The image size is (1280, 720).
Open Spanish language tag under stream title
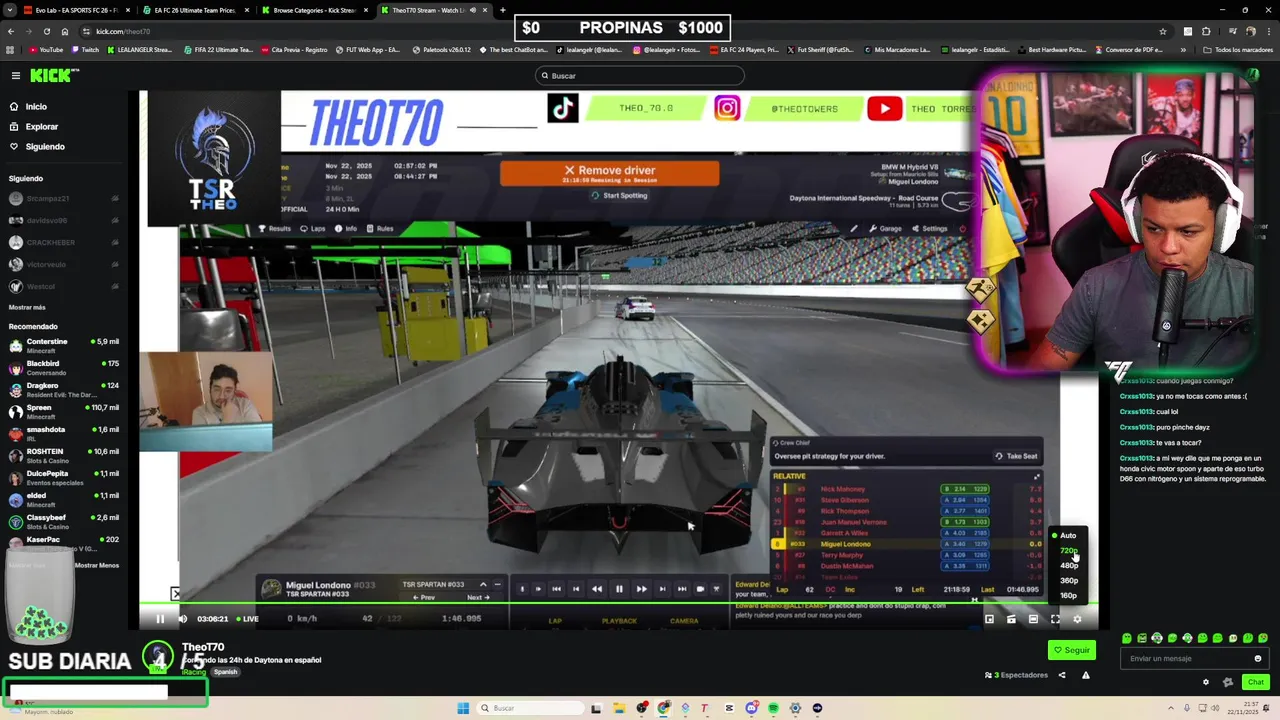[x=226, y=672]
